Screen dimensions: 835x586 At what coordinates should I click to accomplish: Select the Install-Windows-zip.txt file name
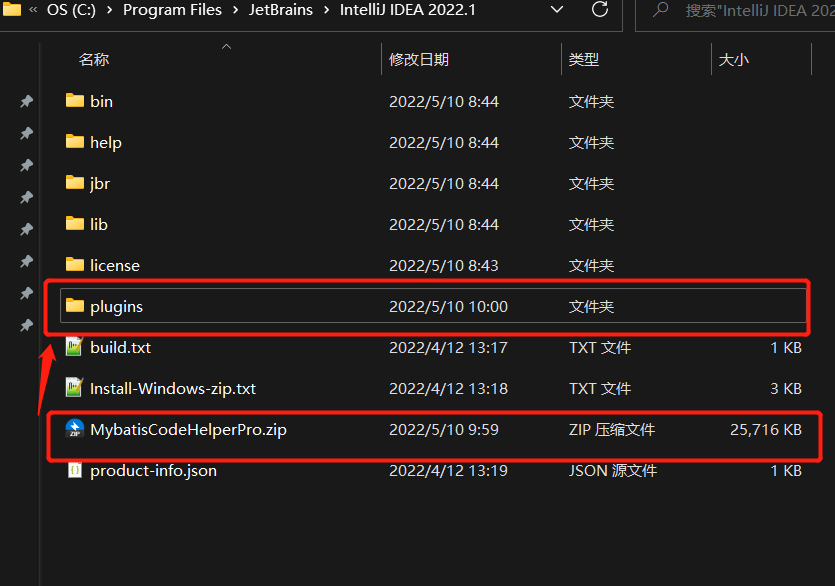click(173, 388)
